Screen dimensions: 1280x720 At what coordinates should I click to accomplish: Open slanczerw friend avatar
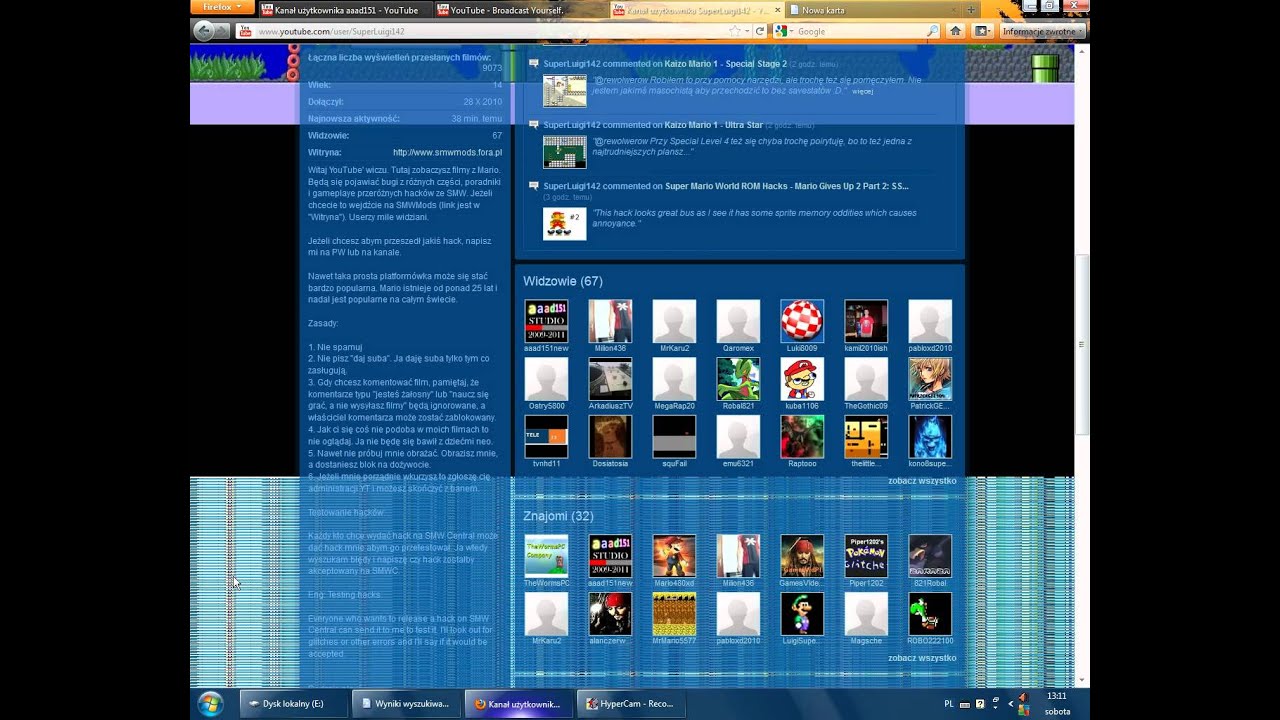(x=610, y=614)
